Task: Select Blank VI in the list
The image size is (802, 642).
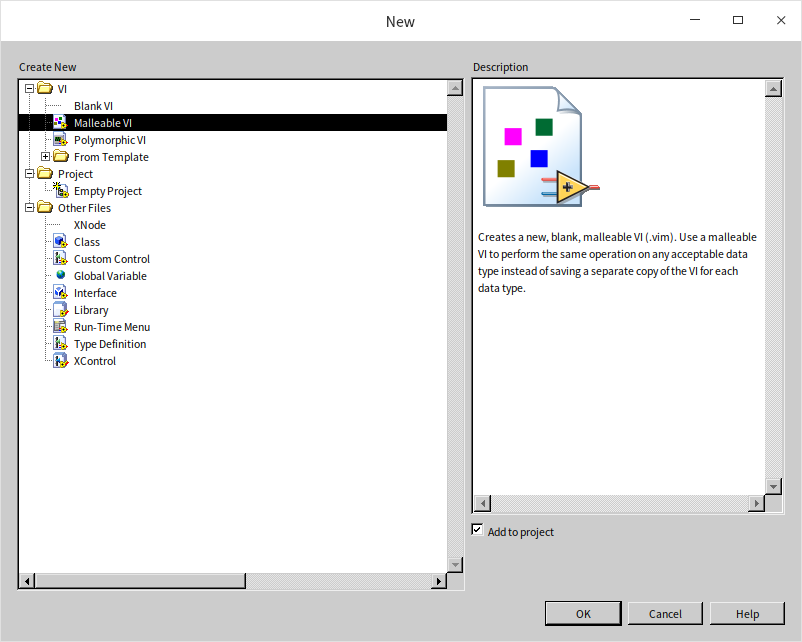Action: [93, 106]
